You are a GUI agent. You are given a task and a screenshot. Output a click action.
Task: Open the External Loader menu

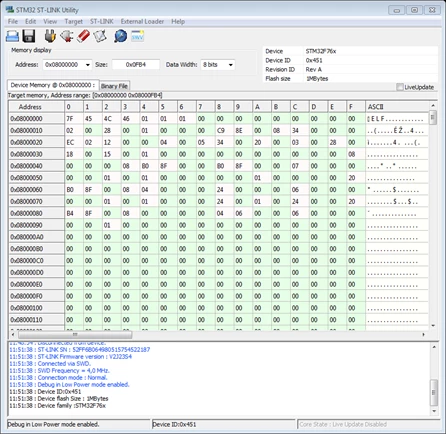[x=142, y=21]
